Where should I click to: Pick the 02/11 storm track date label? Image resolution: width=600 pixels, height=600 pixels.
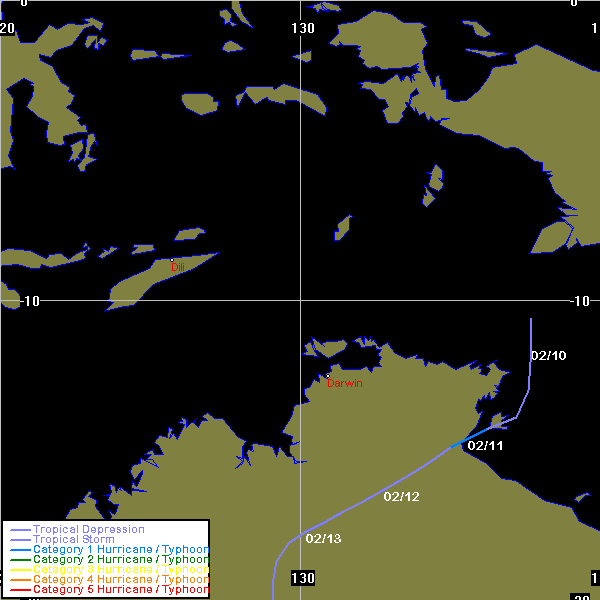click(485, 446)
